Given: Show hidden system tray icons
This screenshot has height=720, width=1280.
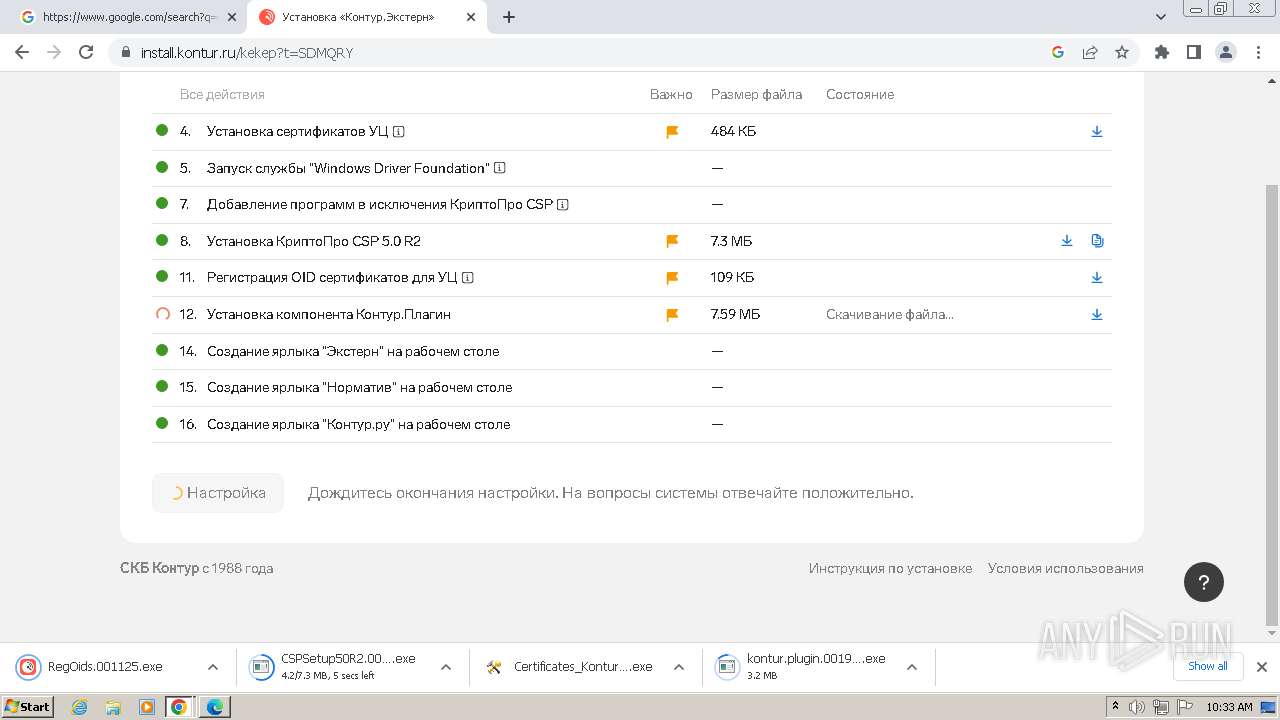Looking at the screenshot, I should (x=1115, y=707).
